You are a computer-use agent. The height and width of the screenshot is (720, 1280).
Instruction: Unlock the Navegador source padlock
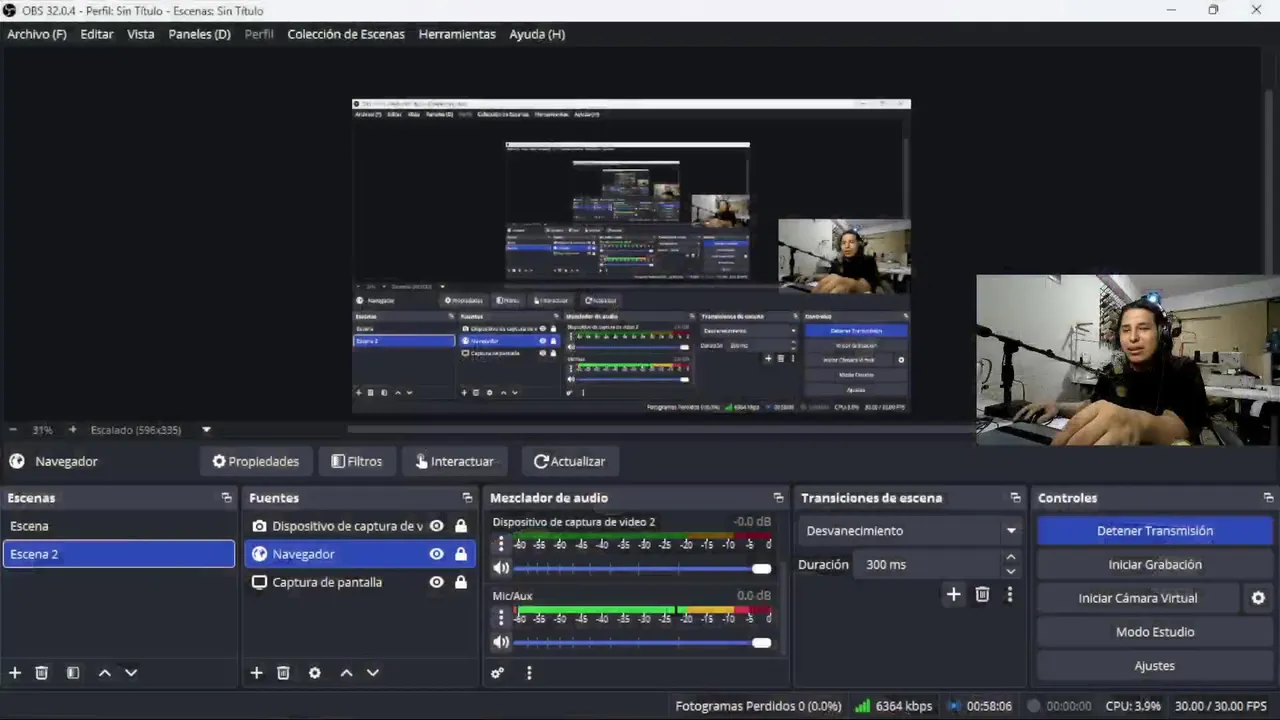pos(461,554)
